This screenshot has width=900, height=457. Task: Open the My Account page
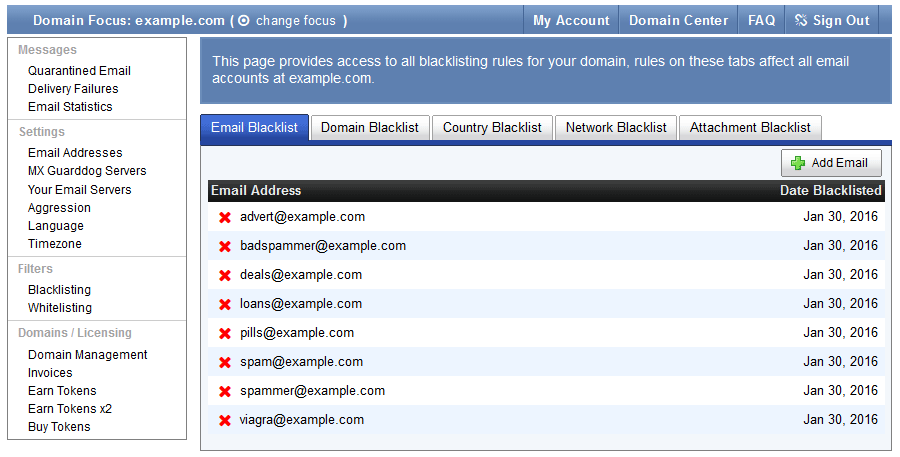[571, 20]
